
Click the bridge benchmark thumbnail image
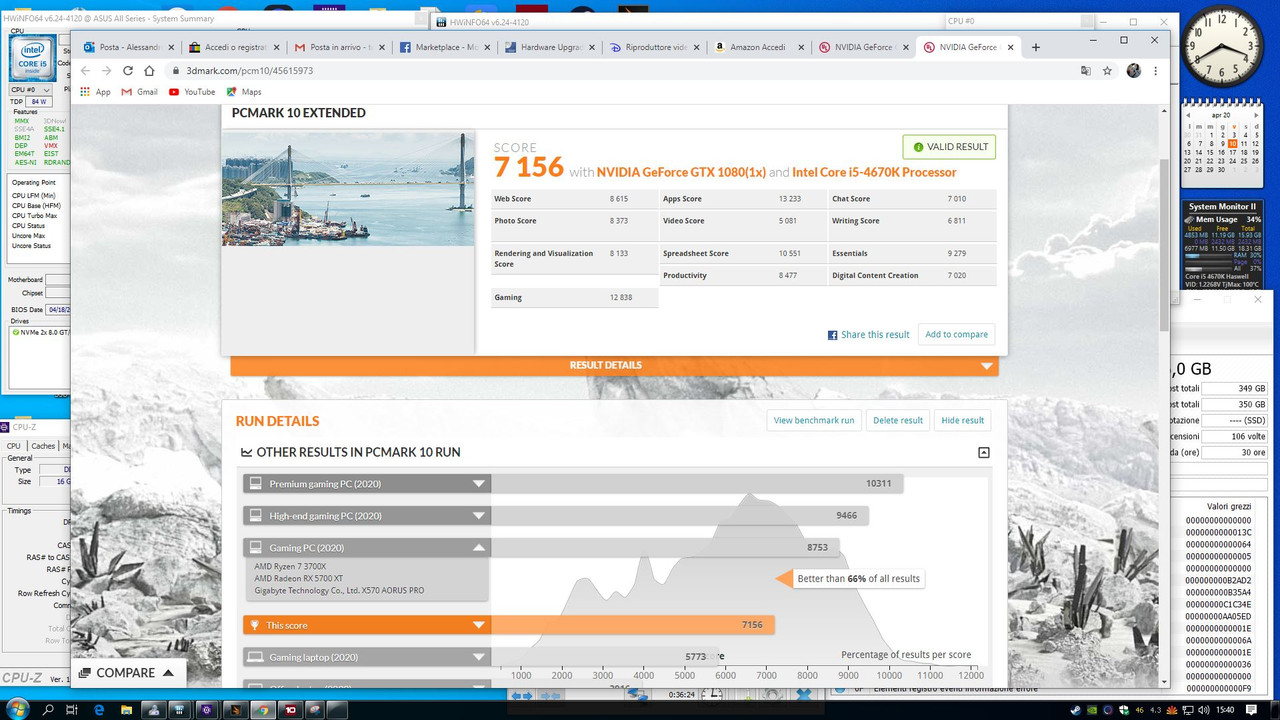pos(348,188)
